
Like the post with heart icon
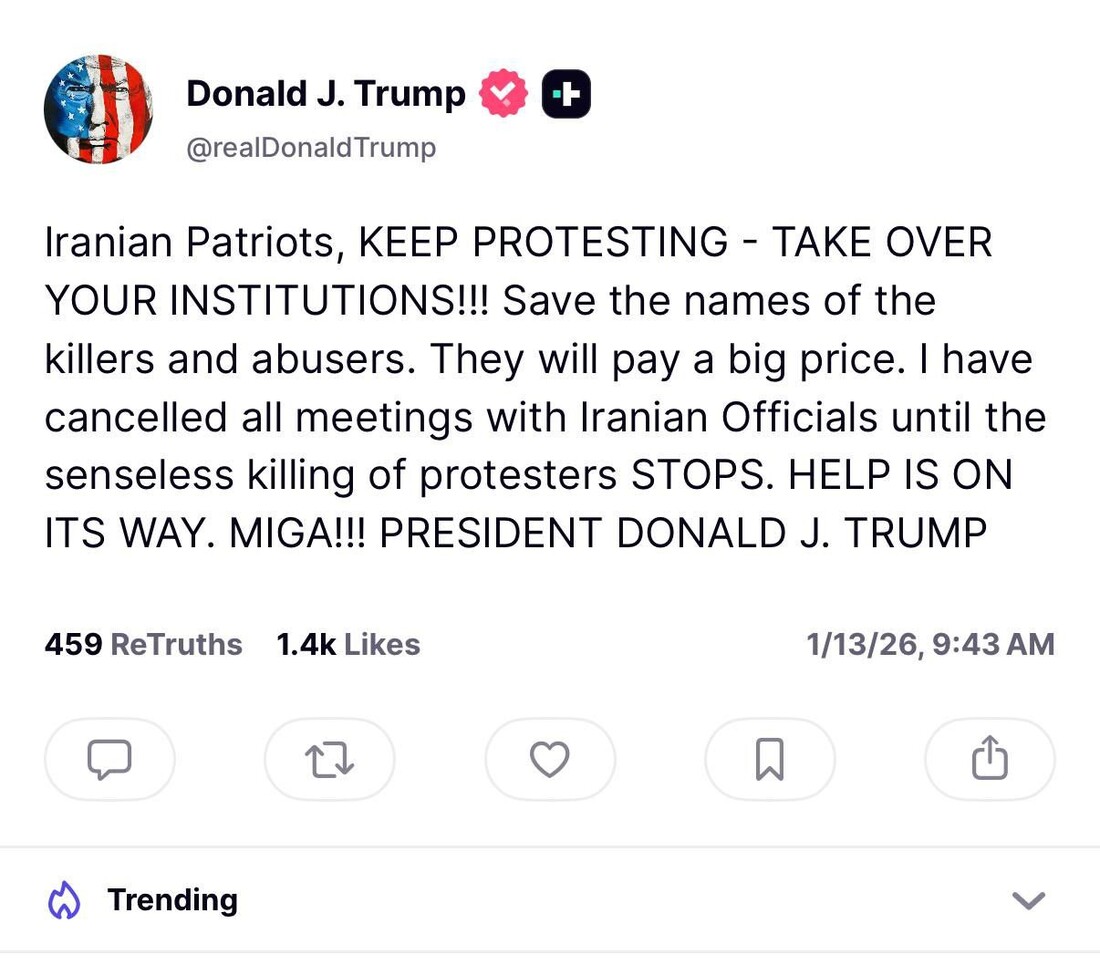[549, 759]
